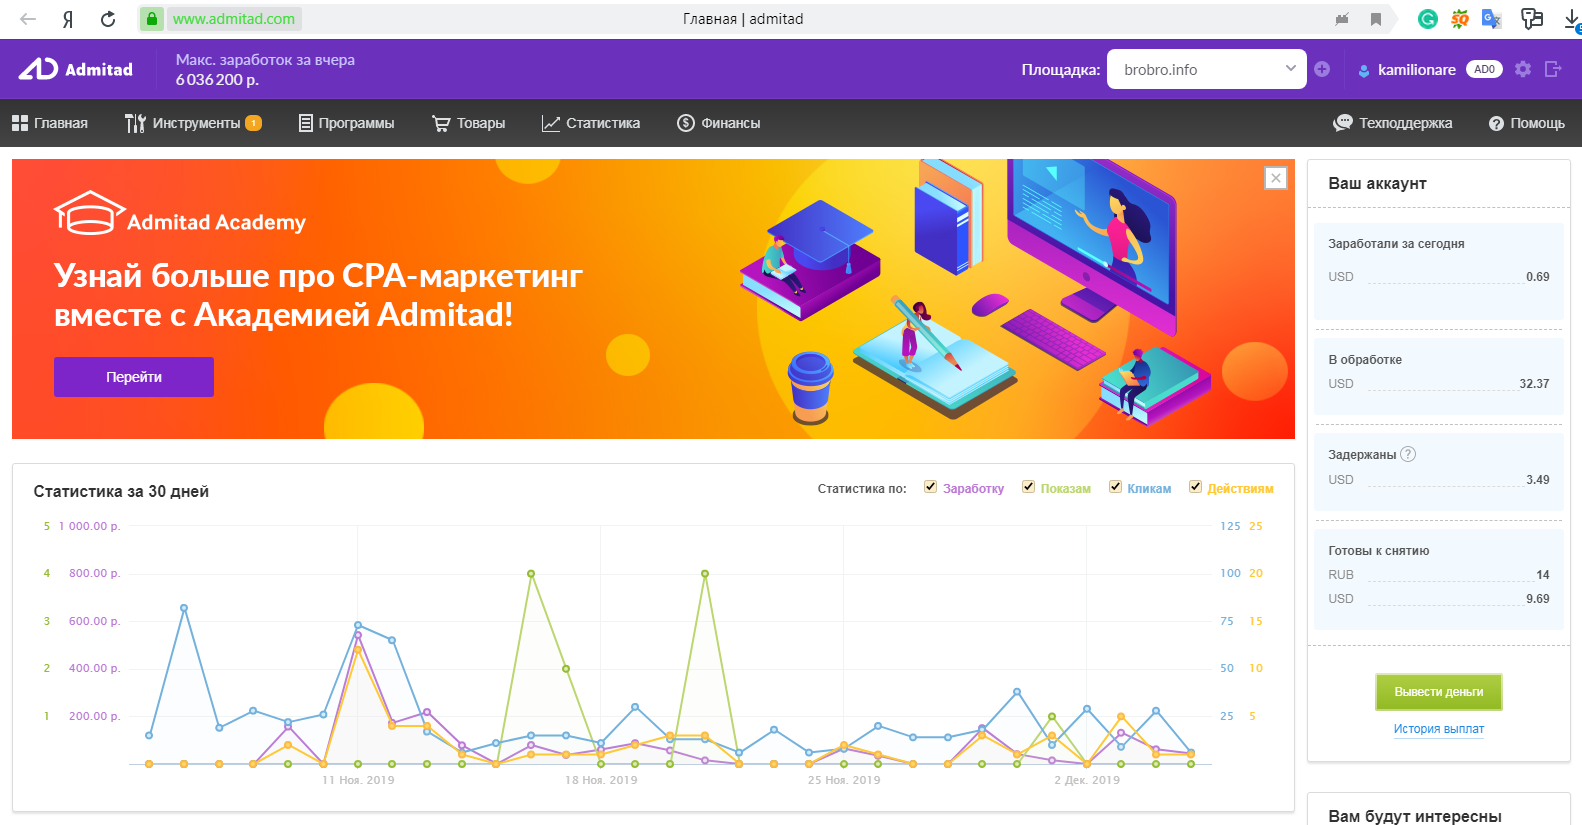Click the green lock security icon
The height and width of the screenshot is (825, 1582).
(152, 19)
